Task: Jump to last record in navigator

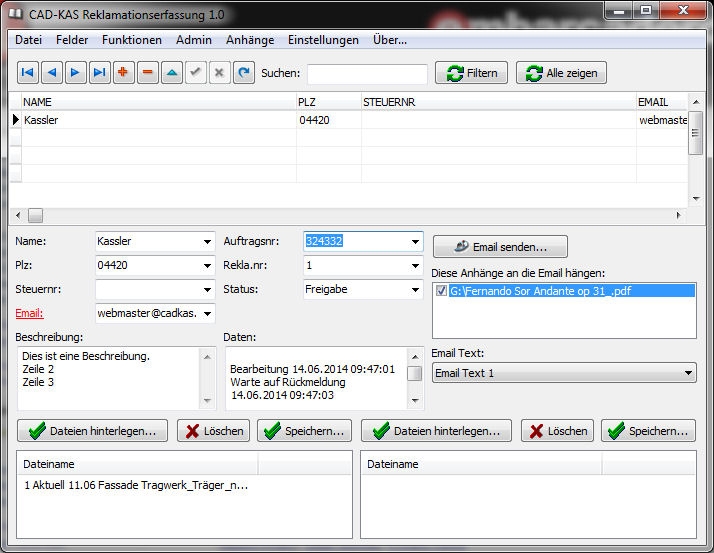Action: tap(100, 73)
